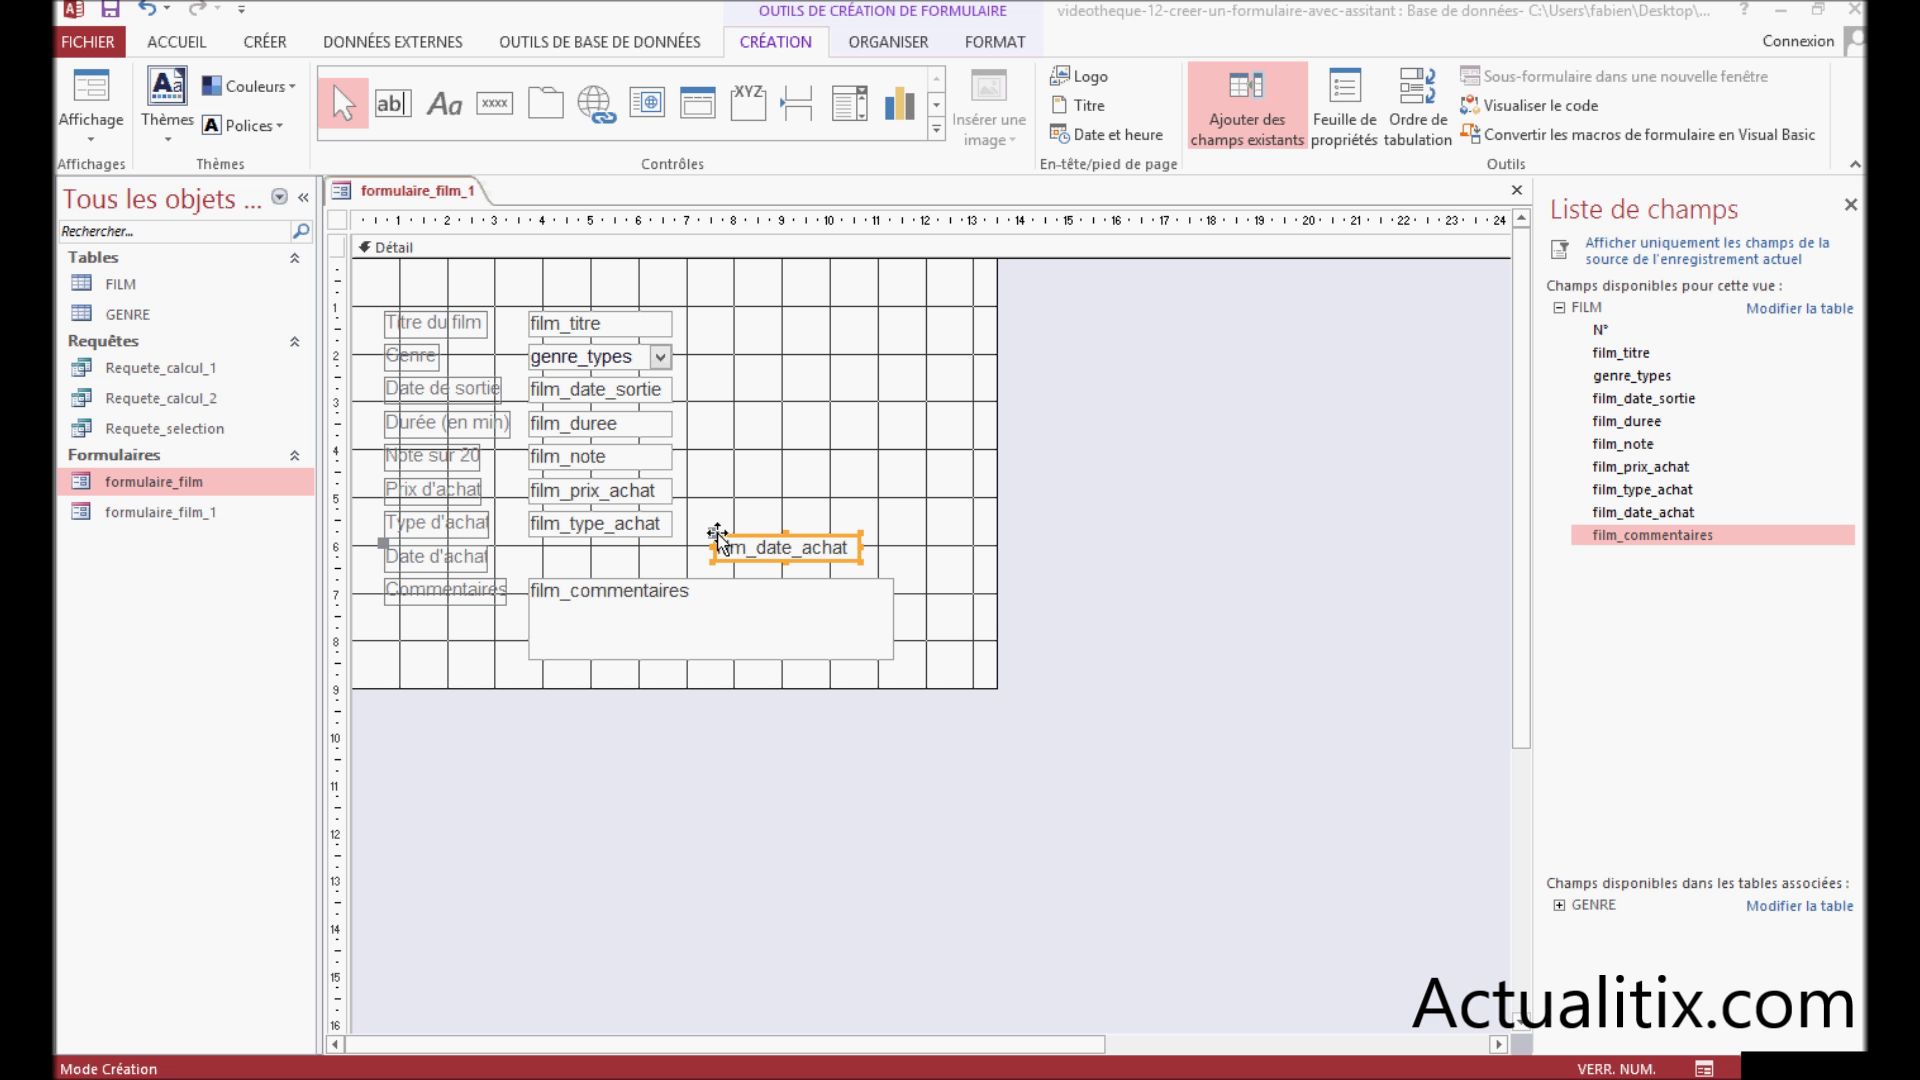Select the Text Box control tool
Screen dimensions: 1920x1080
[x=393, y=103]
